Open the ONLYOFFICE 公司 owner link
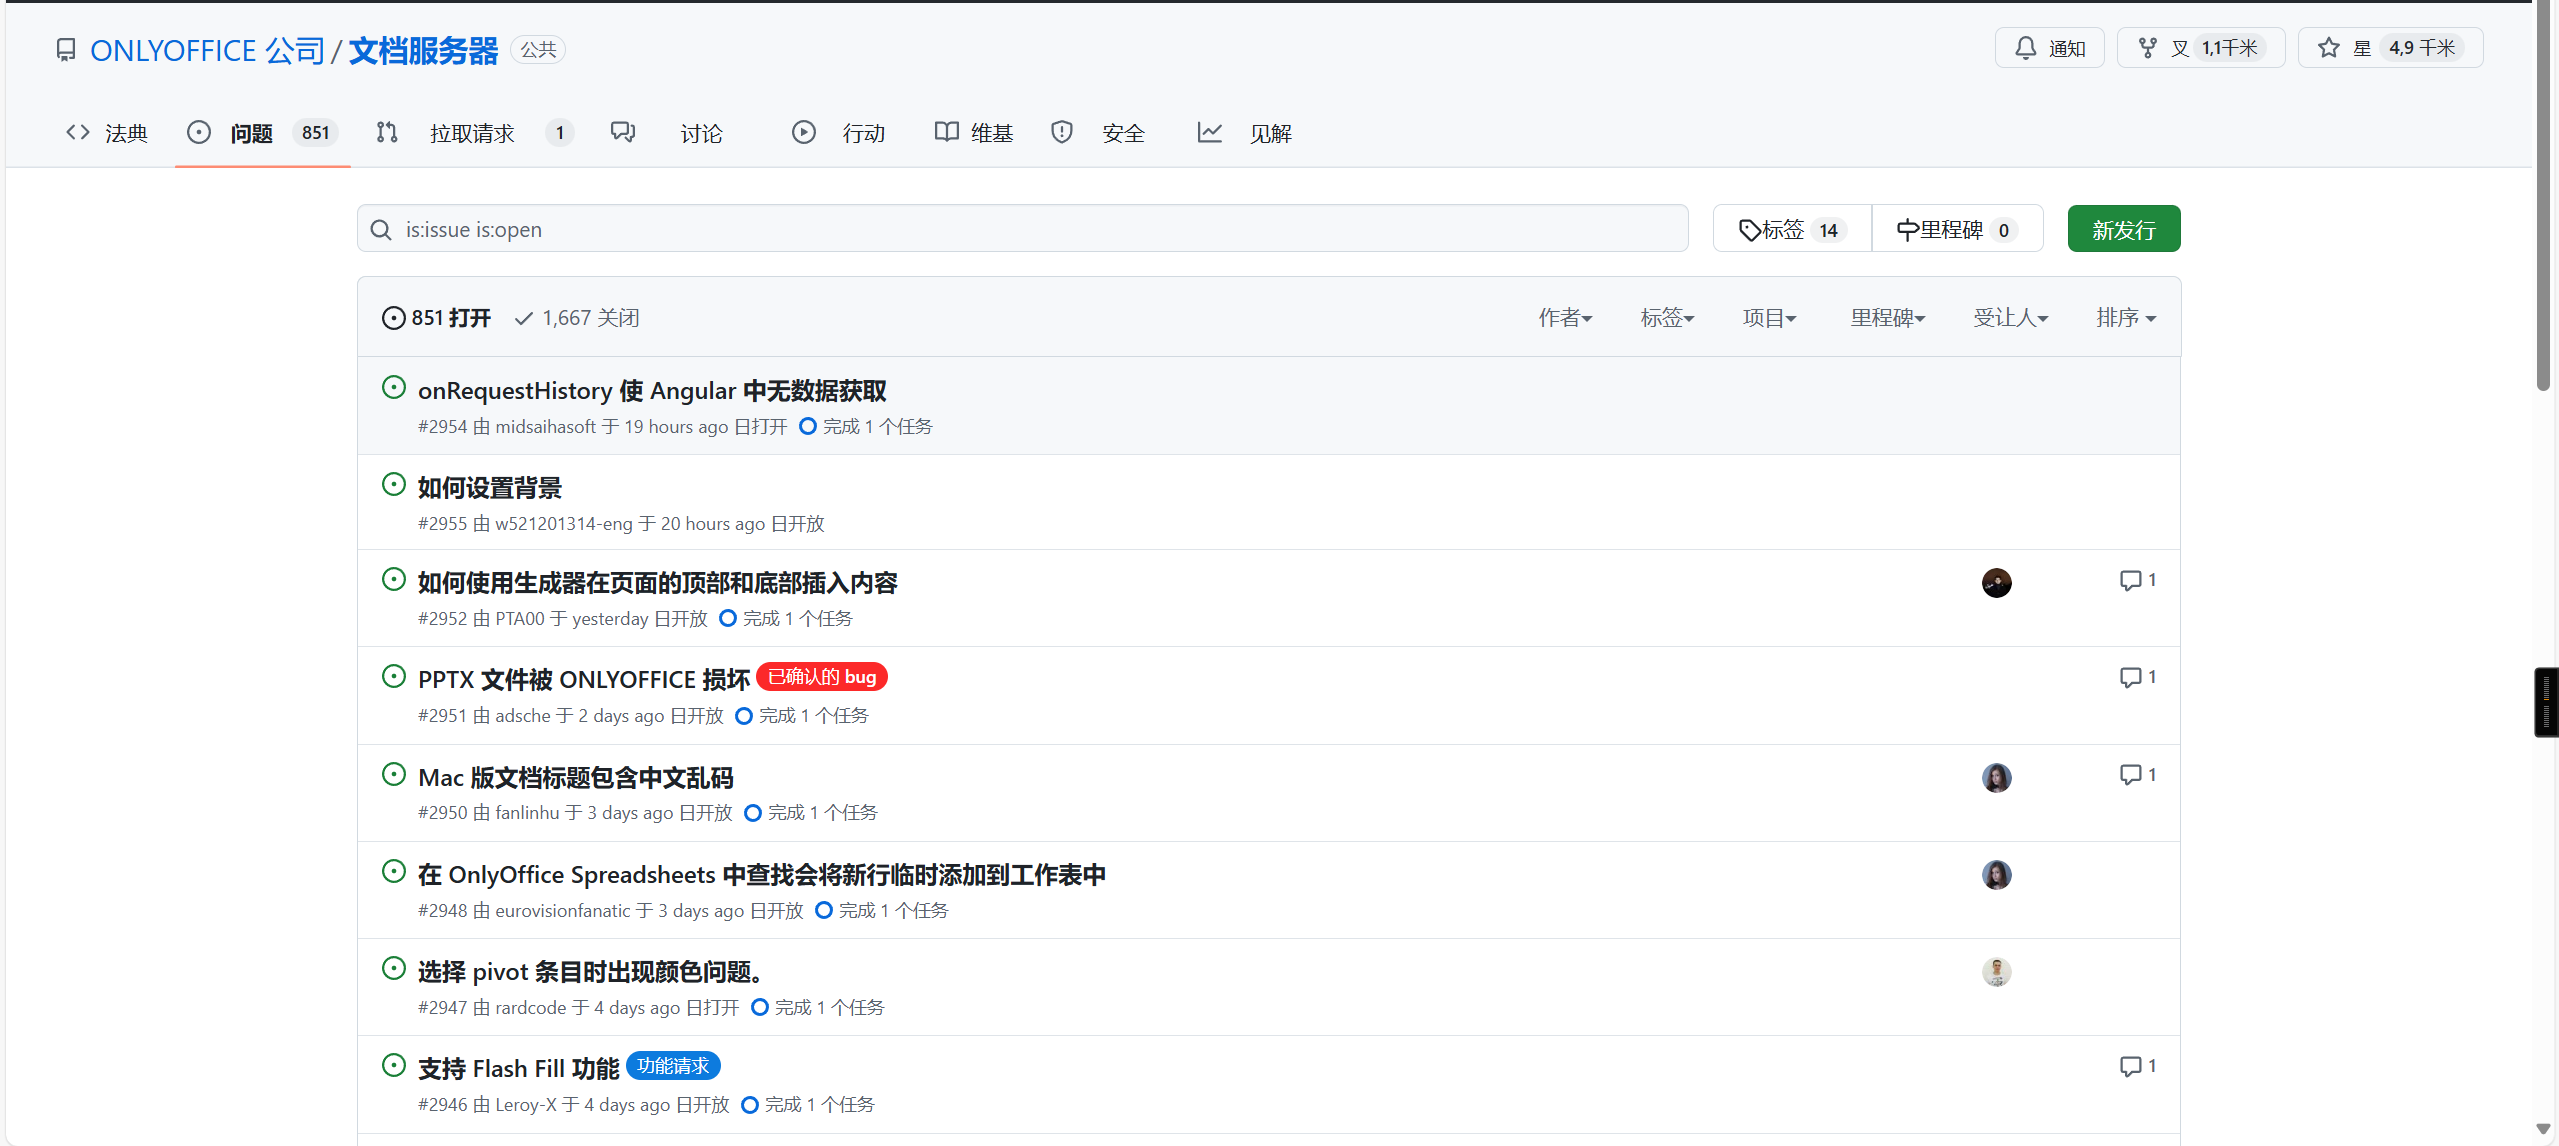Screen dimensions: 2559x1146 coord(207,50)
